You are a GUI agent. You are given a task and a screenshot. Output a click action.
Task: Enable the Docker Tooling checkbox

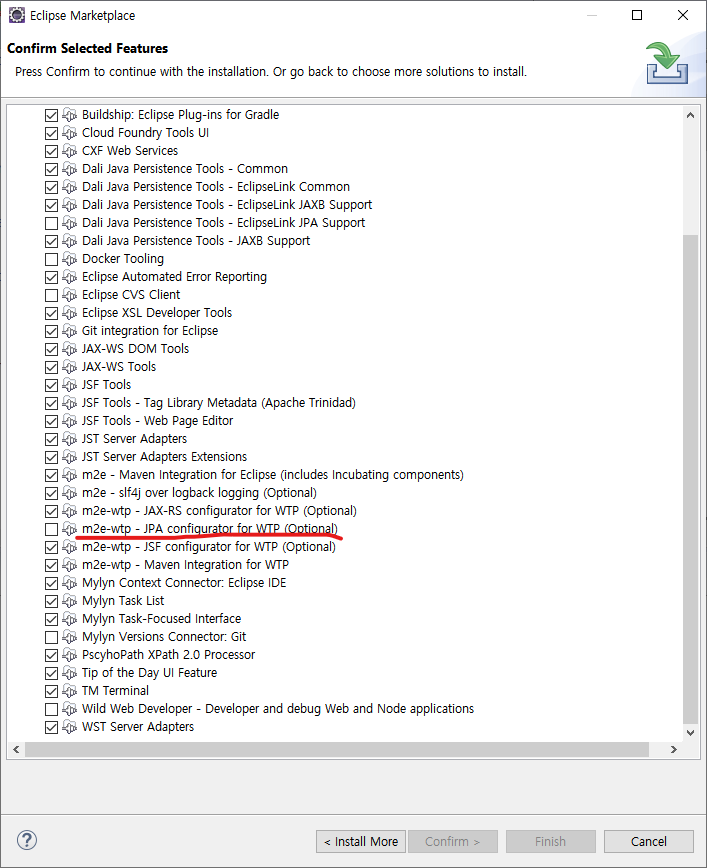[x=51, y=259]
